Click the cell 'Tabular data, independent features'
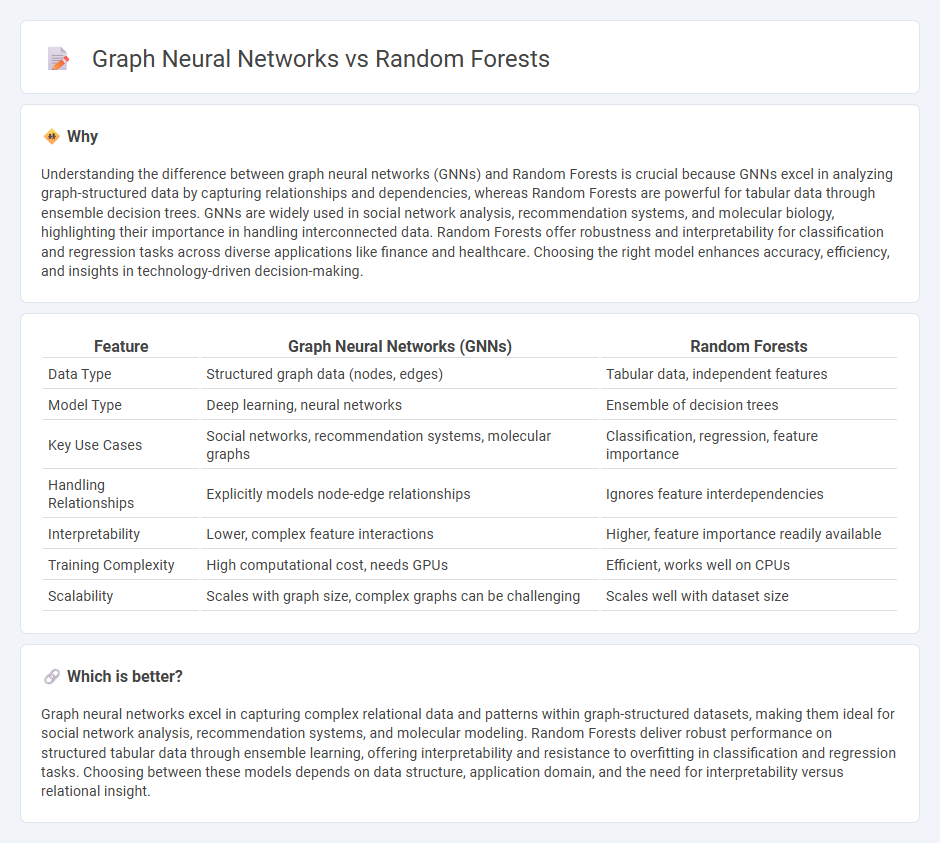The image size is (940, 843). [x=716, y=374]
